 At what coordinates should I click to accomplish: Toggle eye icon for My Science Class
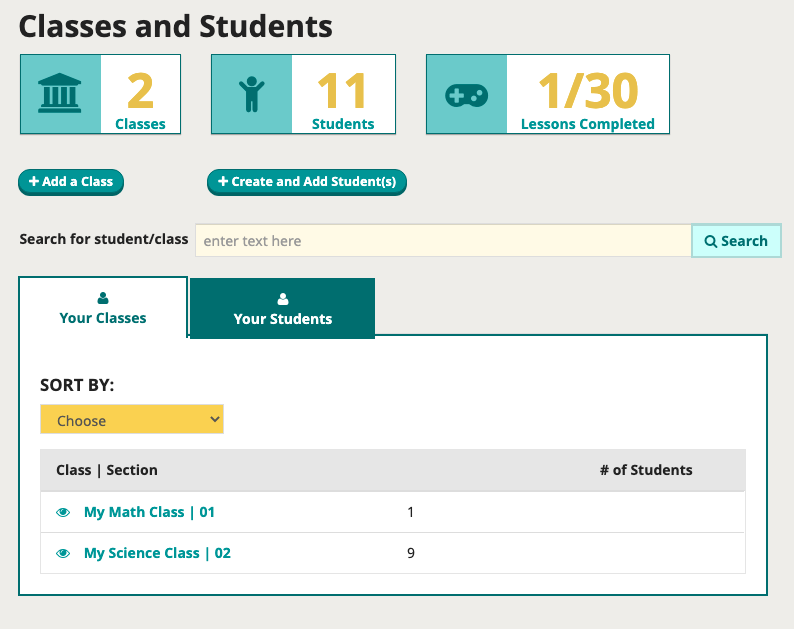tap(63, 554)
